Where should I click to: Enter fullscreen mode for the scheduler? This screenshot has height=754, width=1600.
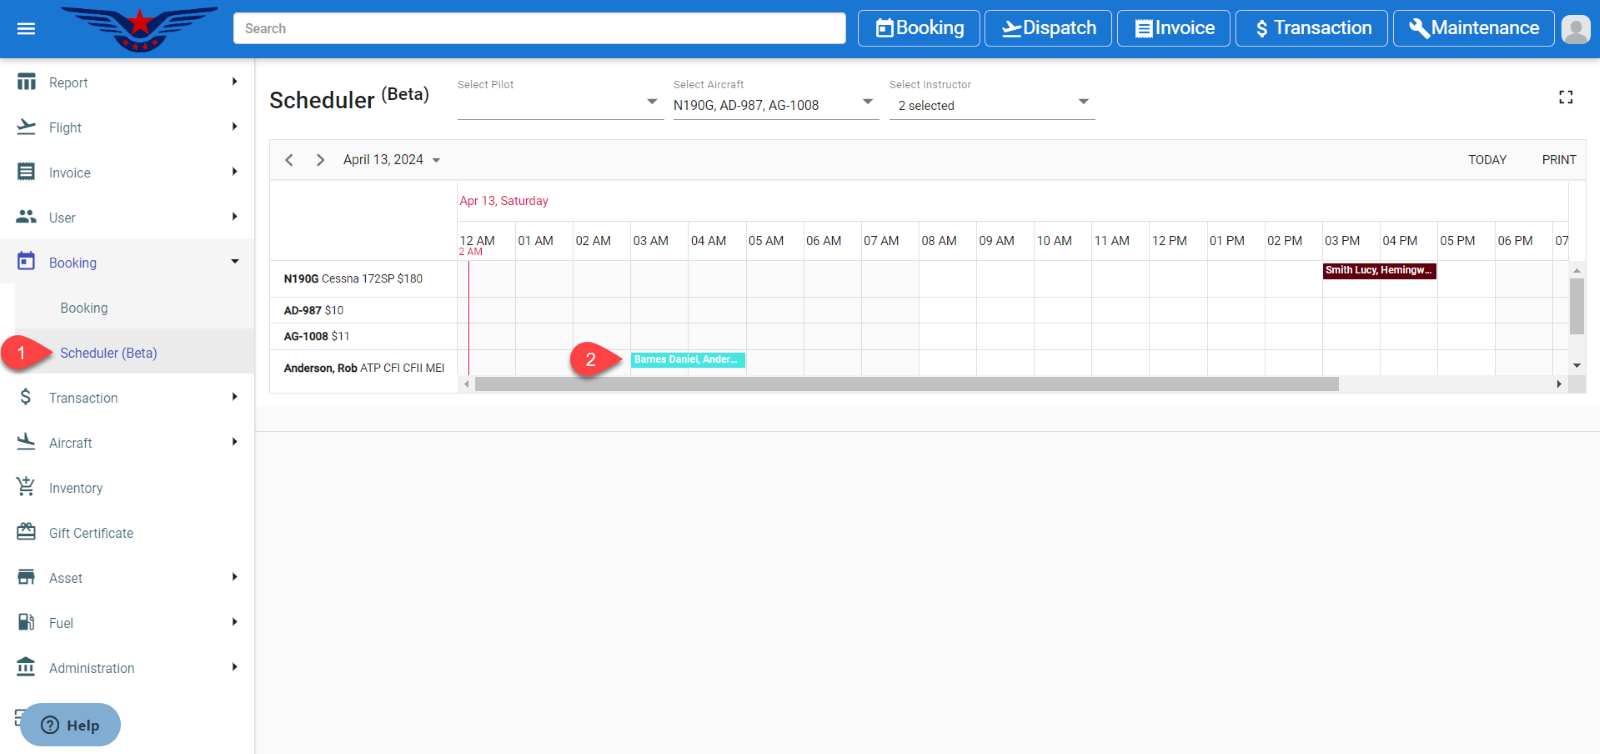pyautogui.click(x=1565, y=97)
